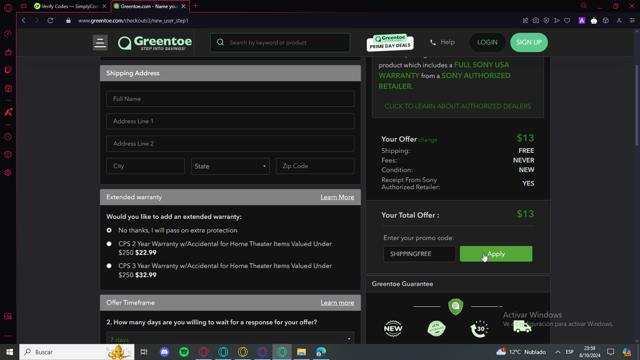Click the NEW guarantee badge icon
Viewport: 640px width, 360px height.
pyautogui.click(x=393, y=328)
